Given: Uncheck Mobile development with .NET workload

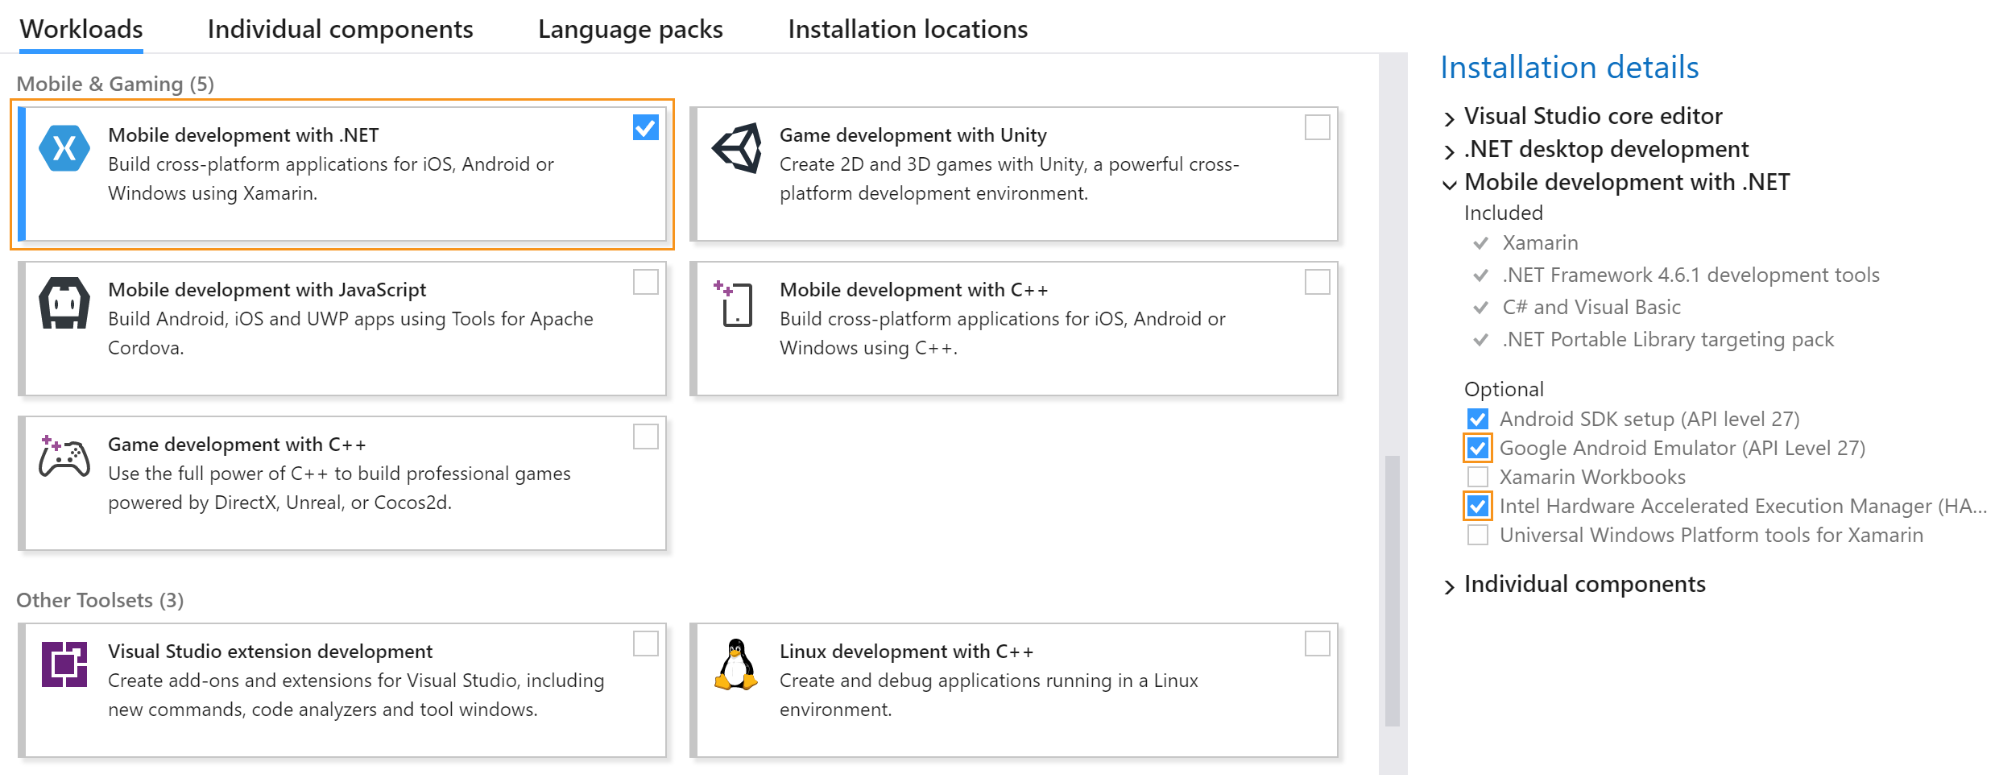Looking at the screenshot, I should 645,128.
